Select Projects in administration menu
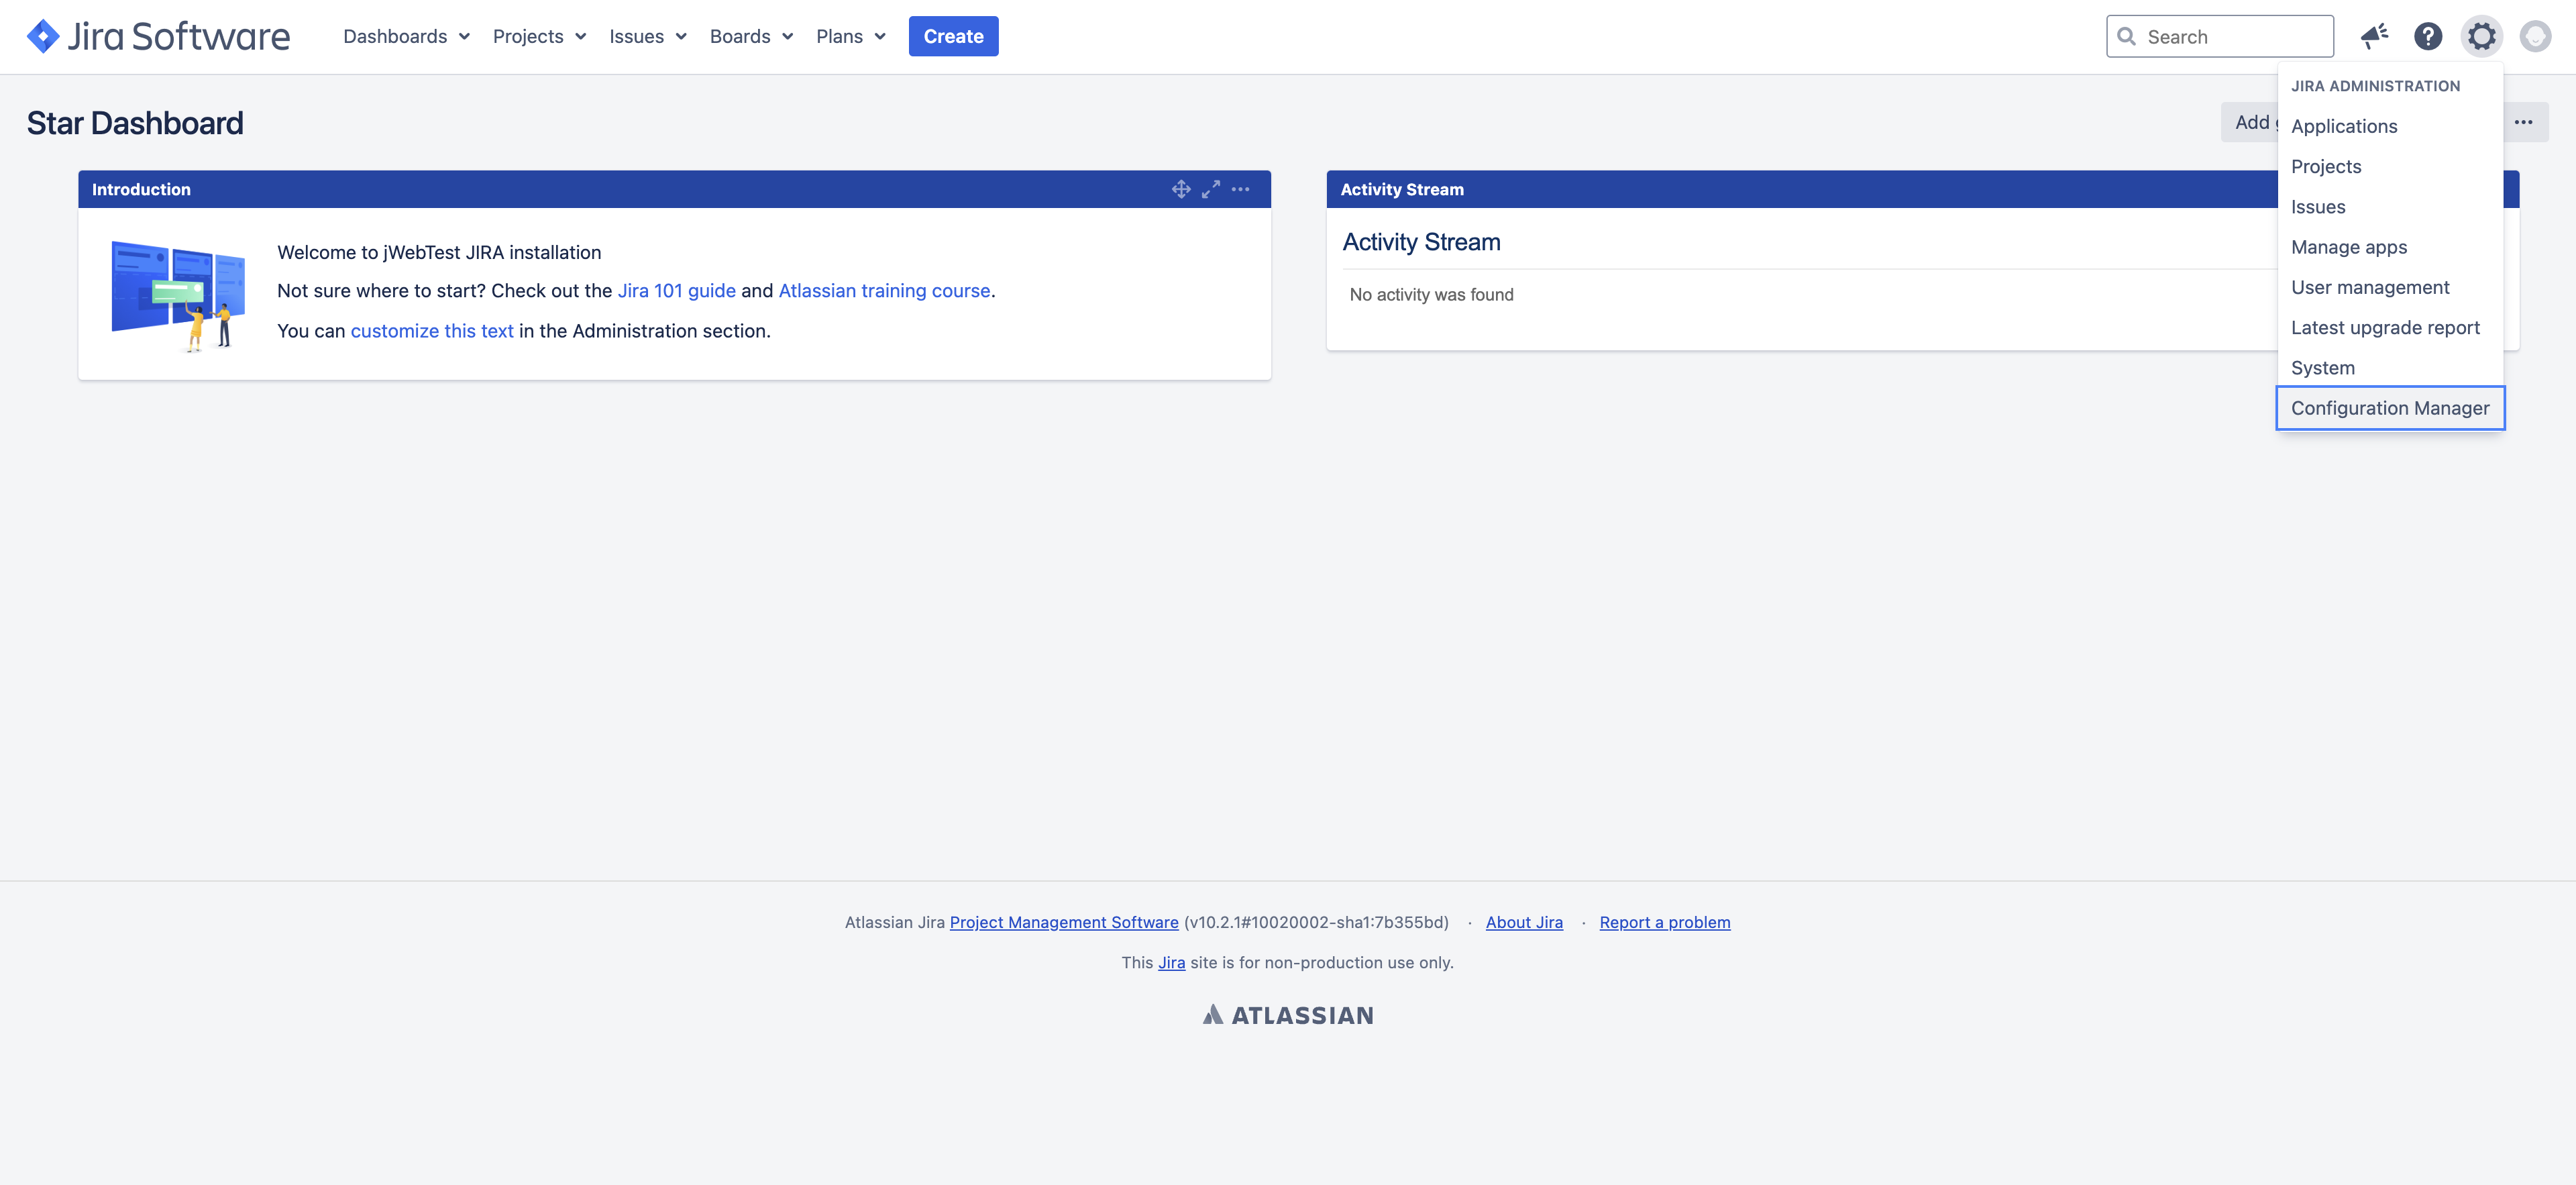The width and height of the screenshot is (2576, 1185). pyautogui.click(x=2390, y=166)
